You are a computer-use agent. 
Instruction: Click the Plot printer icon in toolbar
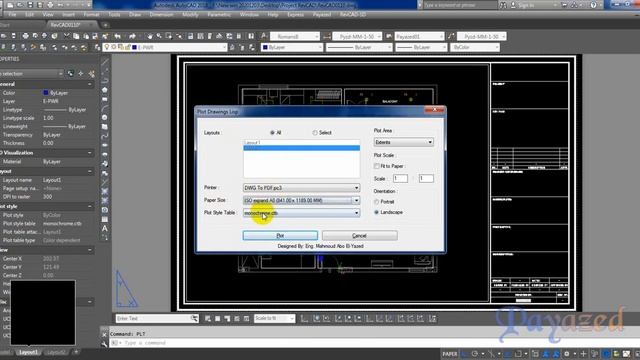coord(25,36)
